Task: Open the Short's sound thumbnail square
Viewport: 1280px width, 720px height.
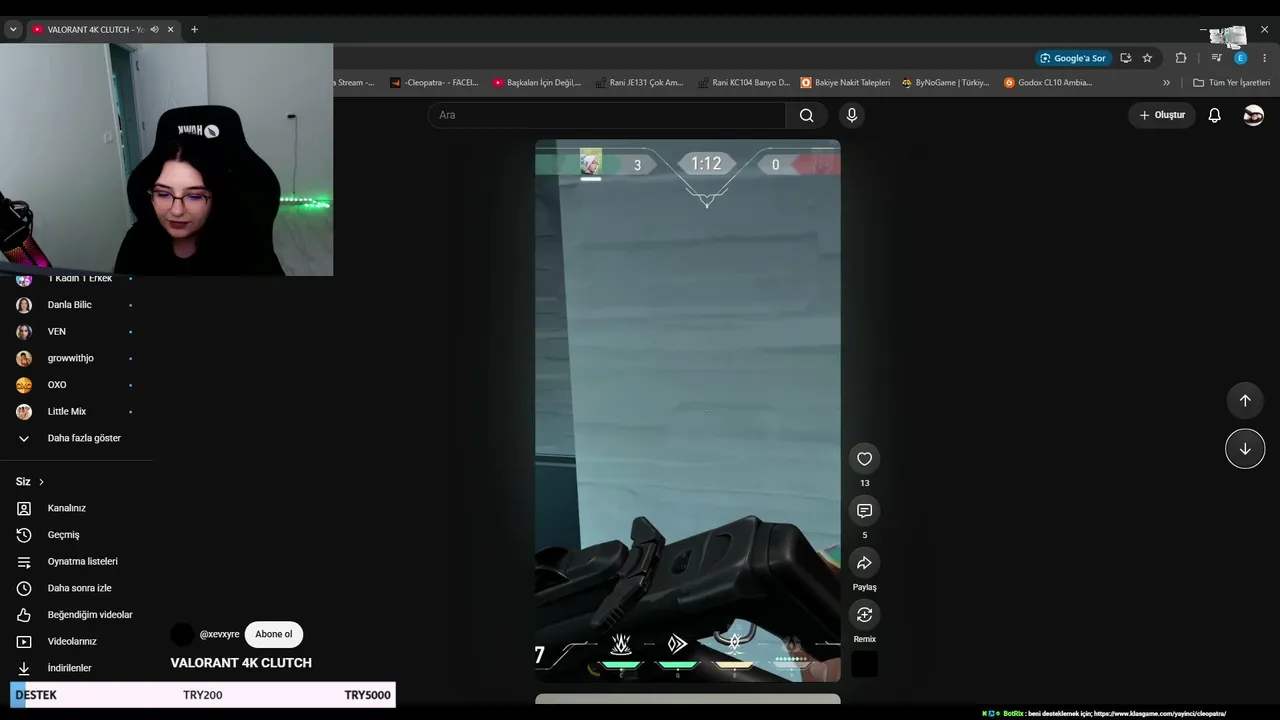Action: 865,665
